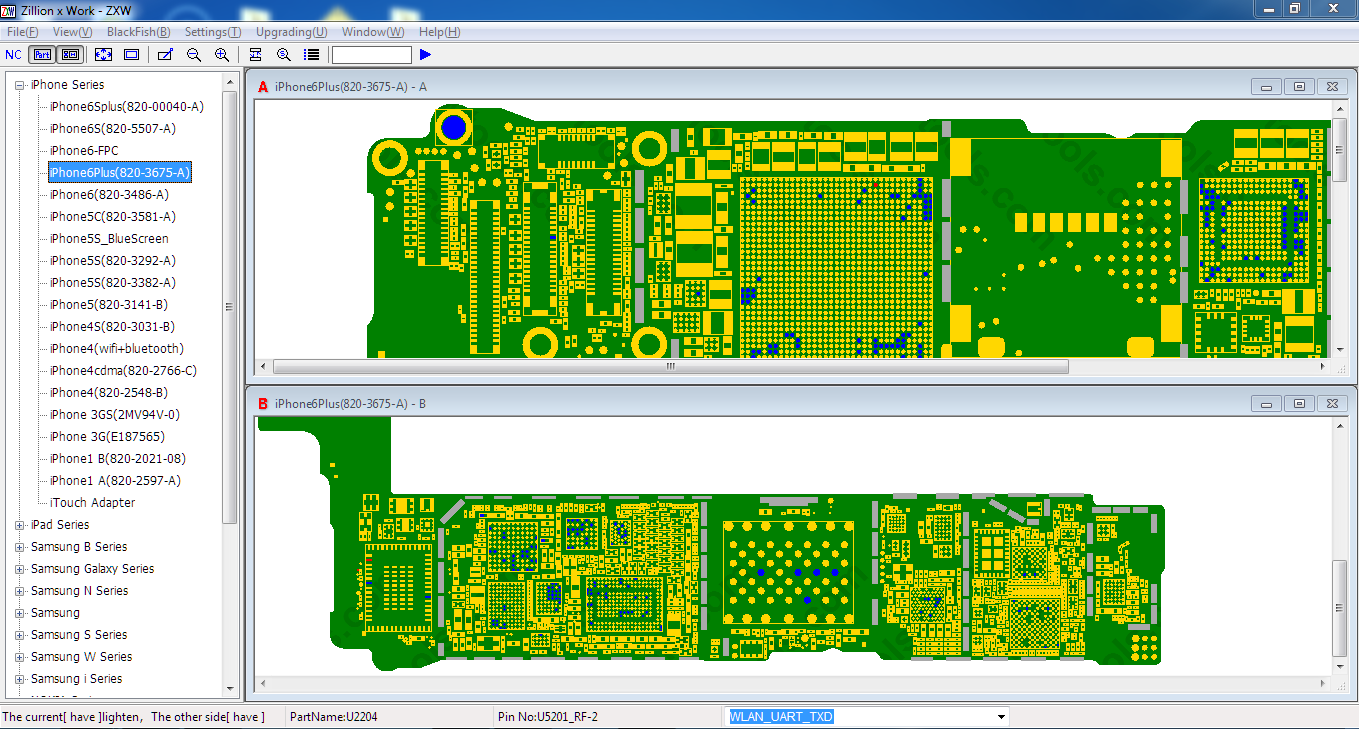This screenshot has height=729, width=1359.
Task: Click the NC toolbar button
Action: point(13,54)
